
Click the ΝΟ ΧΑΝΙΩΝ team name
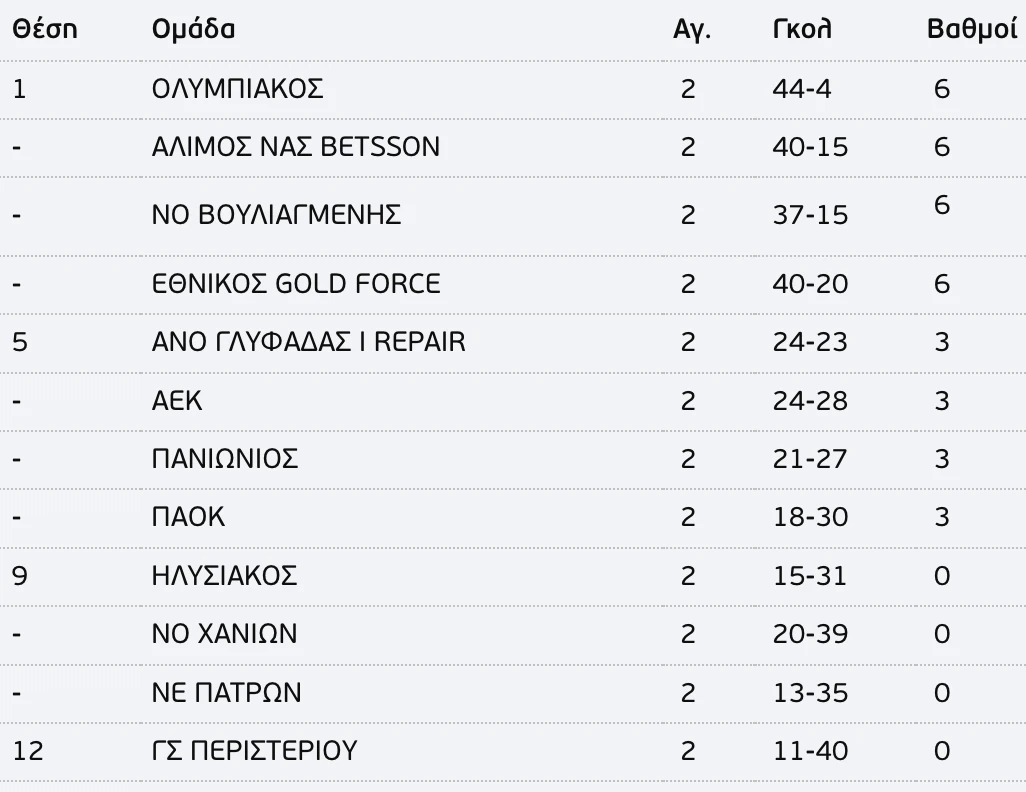pyautogui.click(x=224, y=634)
